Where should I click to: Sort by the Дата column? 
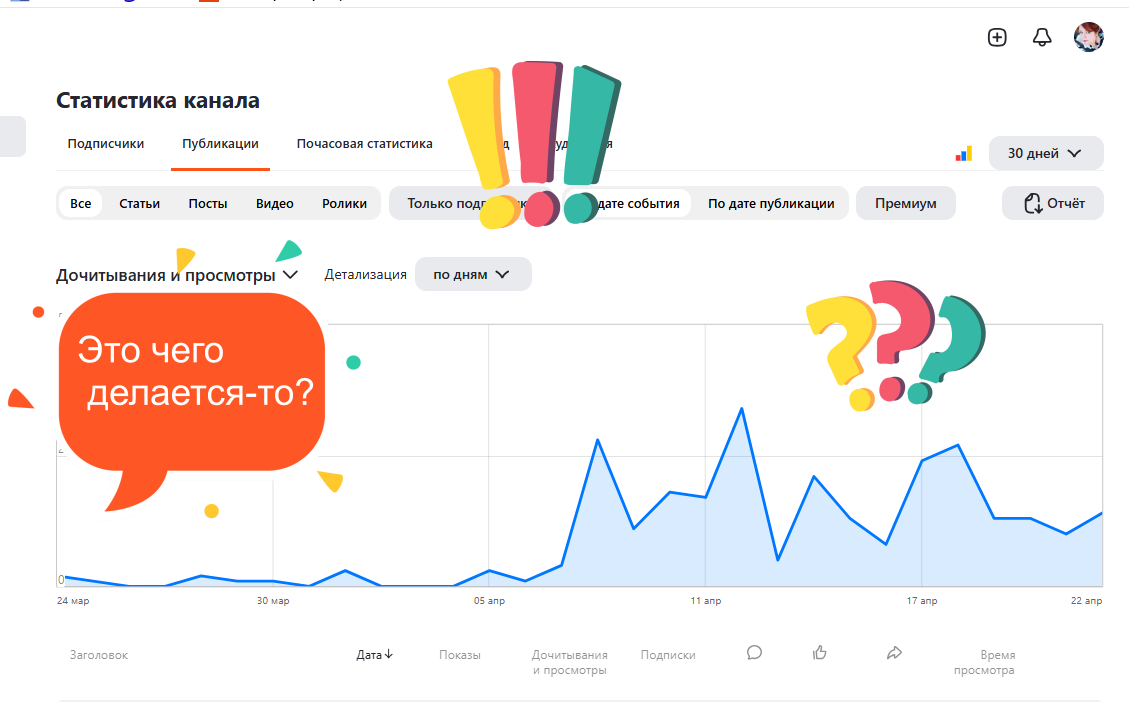point(374,654)
